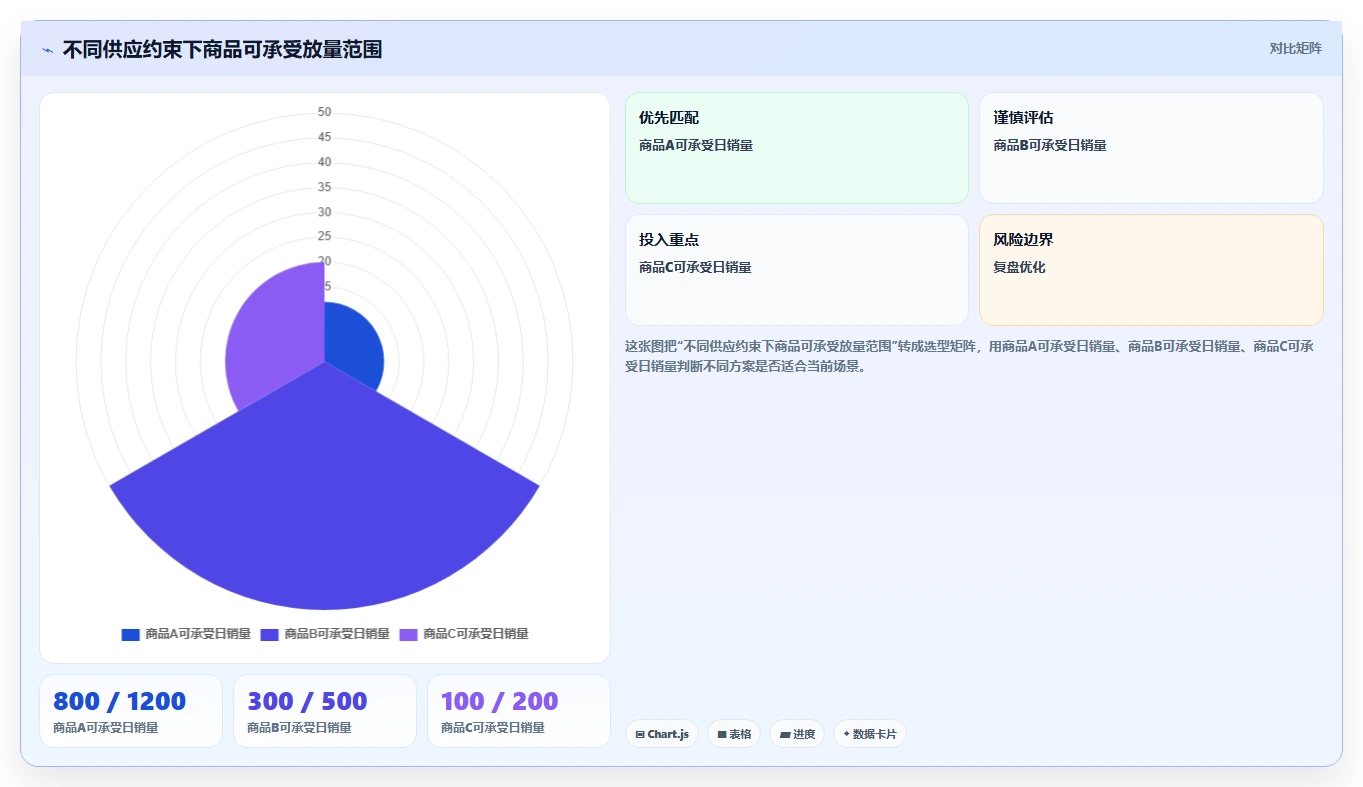Screen dimensions: 1363x787
Task: Click the Chart.js tag chip
Action: 662,734
